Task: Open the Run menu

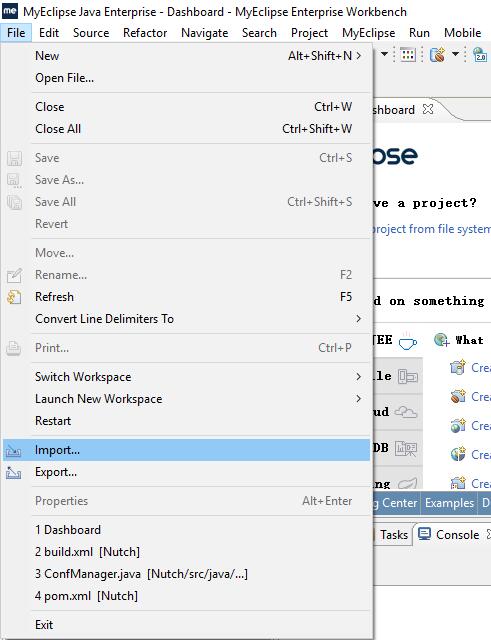Action: 419,33
